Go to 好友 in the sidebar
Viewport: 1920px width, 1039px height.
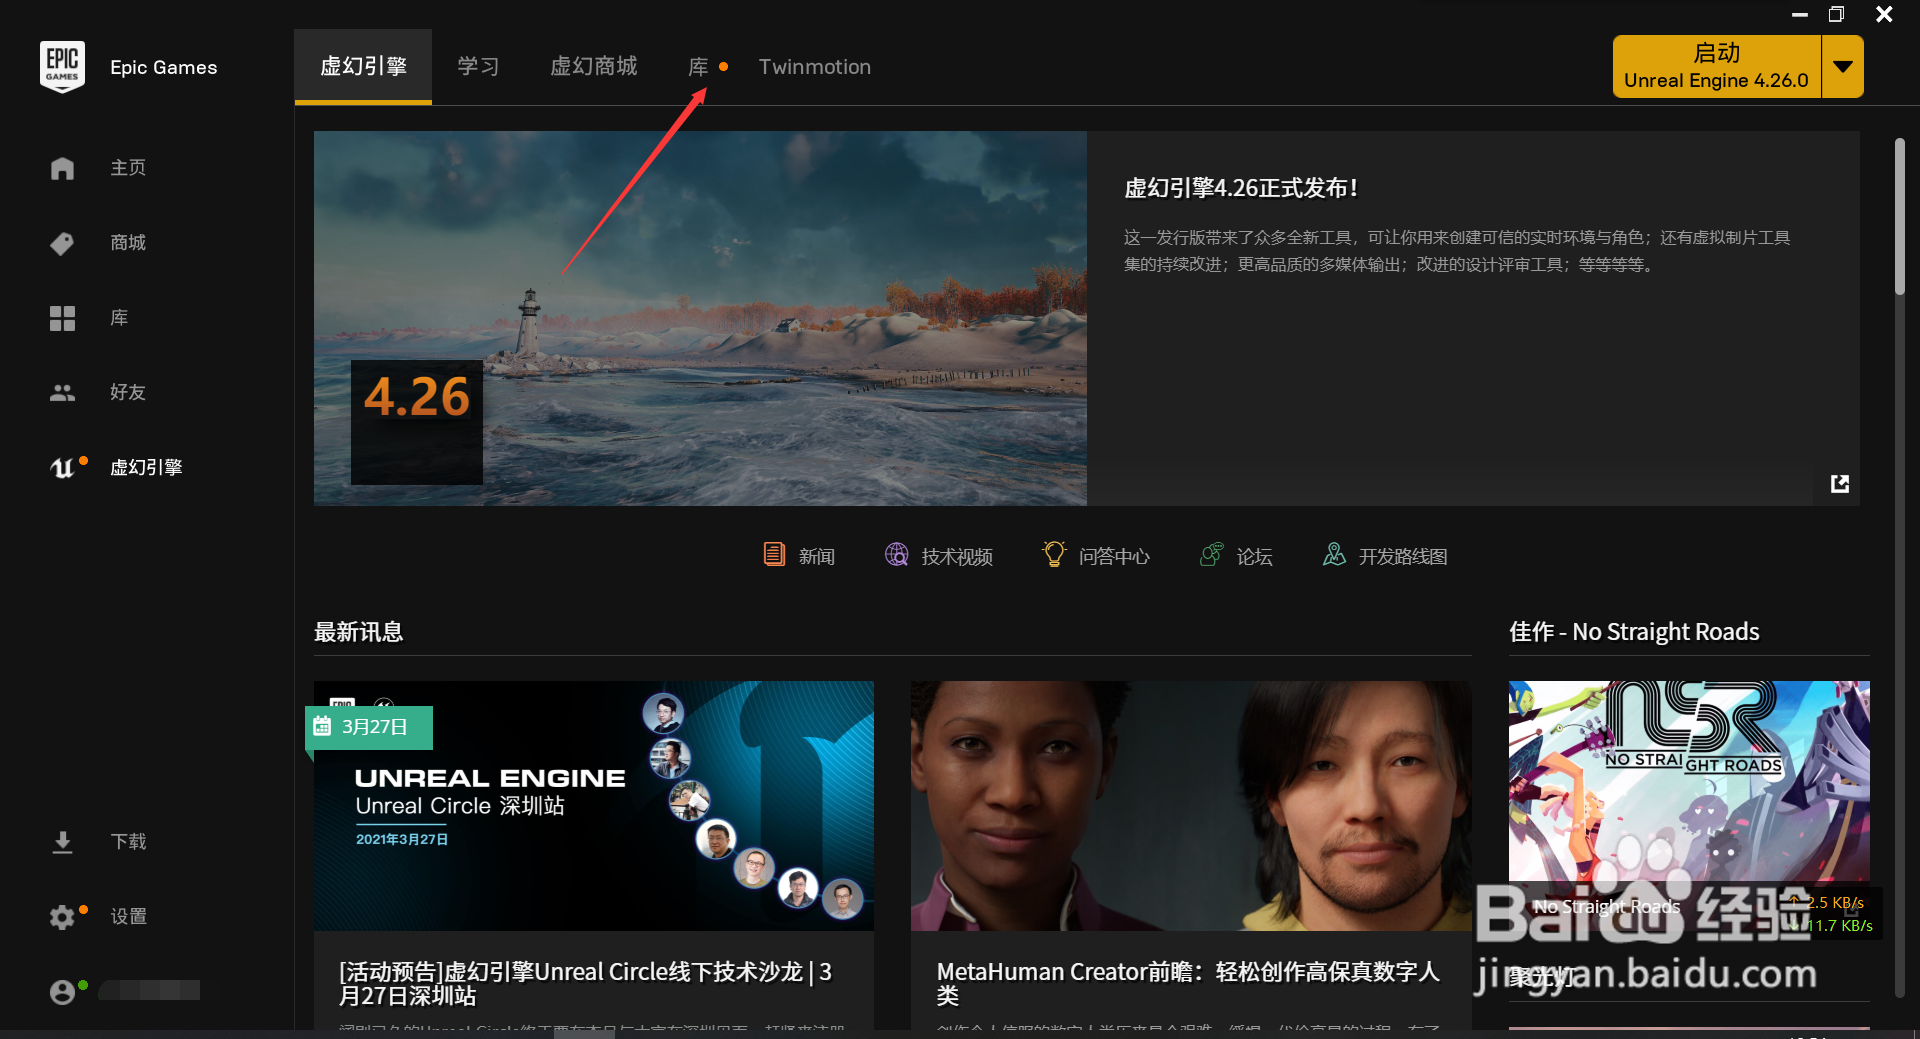pos(128,393)
